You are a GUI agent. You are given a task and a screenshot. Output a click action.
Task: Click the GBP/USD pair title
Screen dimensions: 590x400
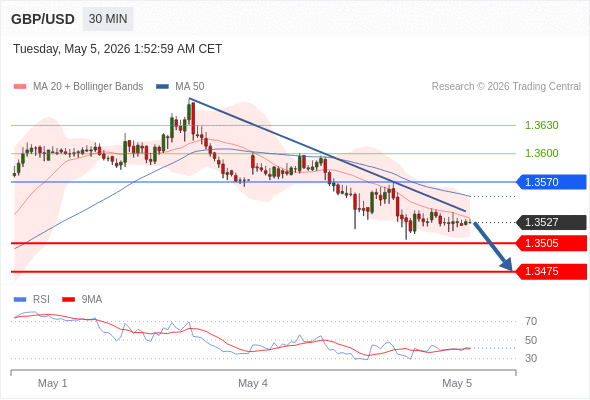pyautogui.click(x=43, y=19)
